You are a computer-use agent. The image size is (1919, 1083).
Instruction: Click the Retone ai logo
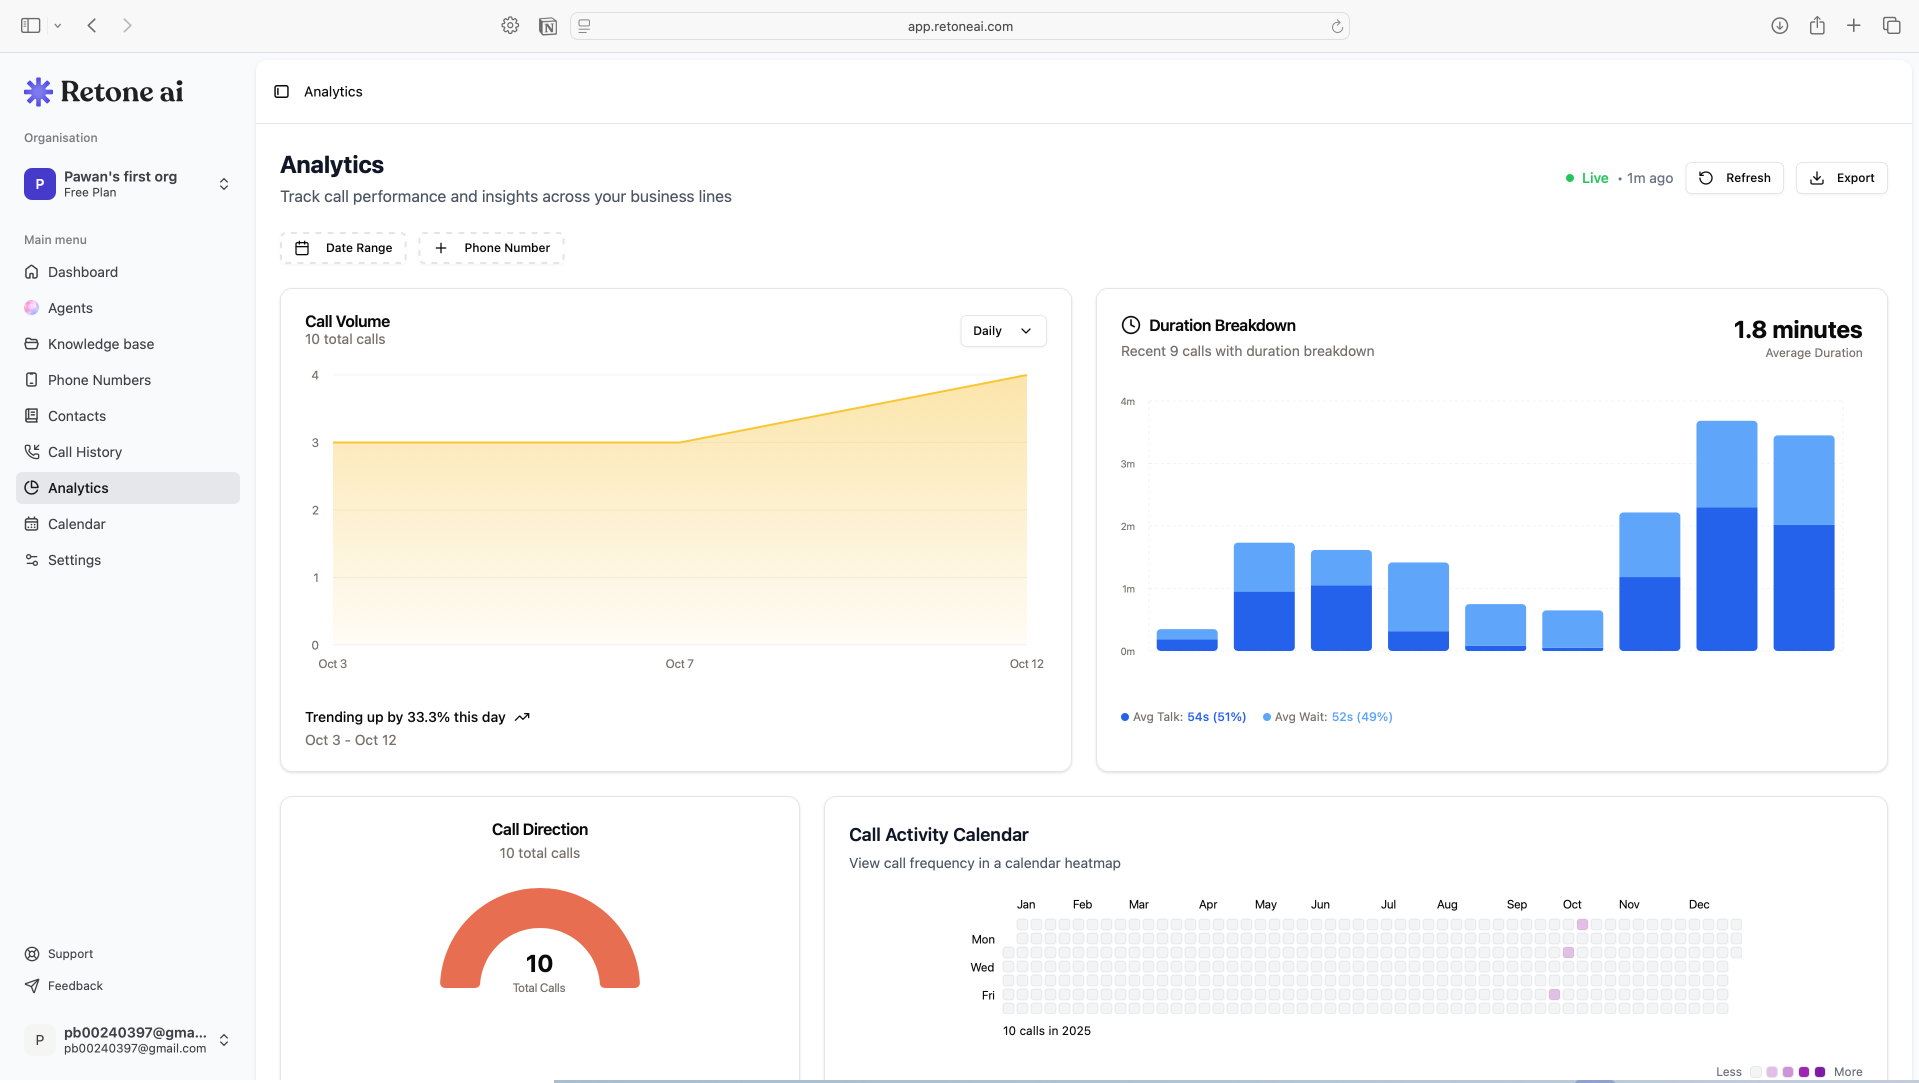tap(102, 91)
